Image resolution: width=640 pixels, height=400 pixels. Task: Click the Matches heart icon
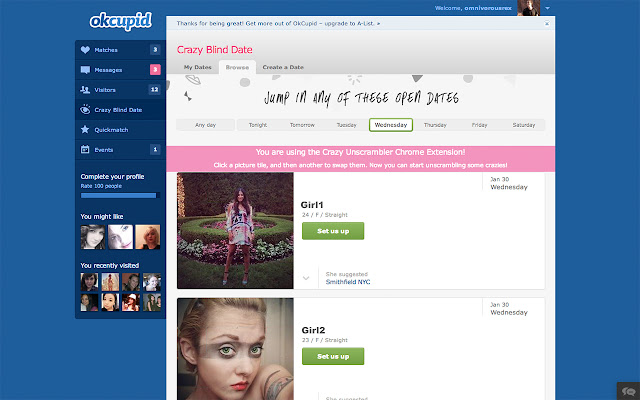click(85, 49)
